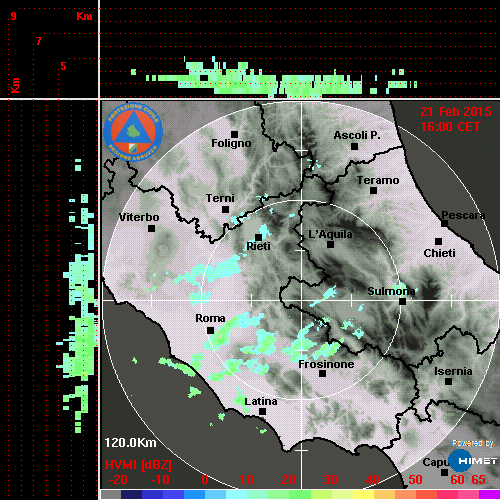Click the Pescara marker on the coast
500x500 pixels.
point(444,223)
